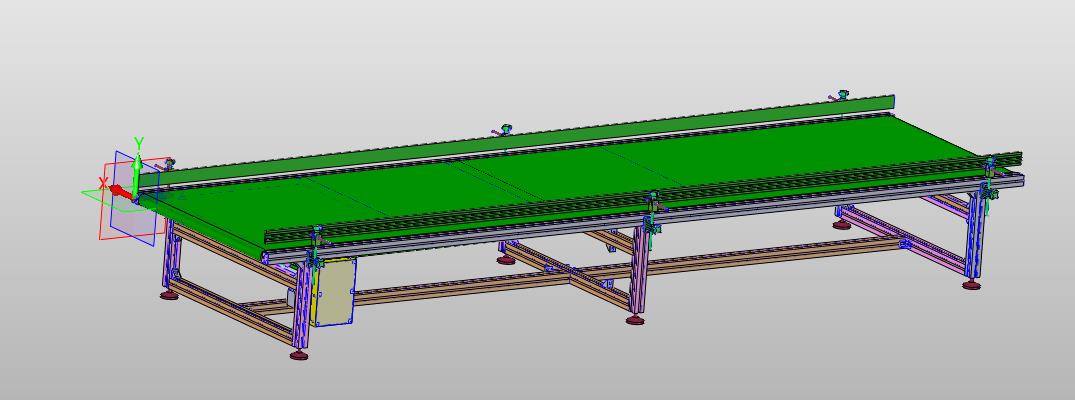Pick the blue plane of the coordinate triad
The height and width of the screenshot is (400, 1075).
point(136,198)
